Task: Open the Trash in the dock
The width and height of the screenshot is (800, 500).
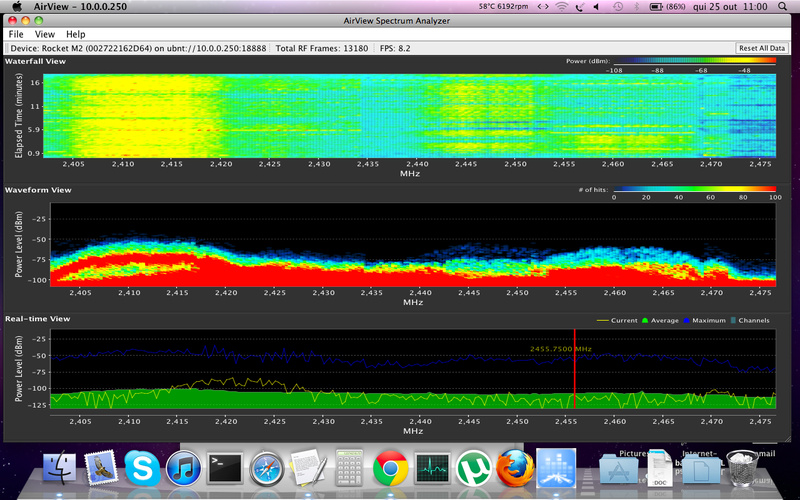Action: [740, 468]
